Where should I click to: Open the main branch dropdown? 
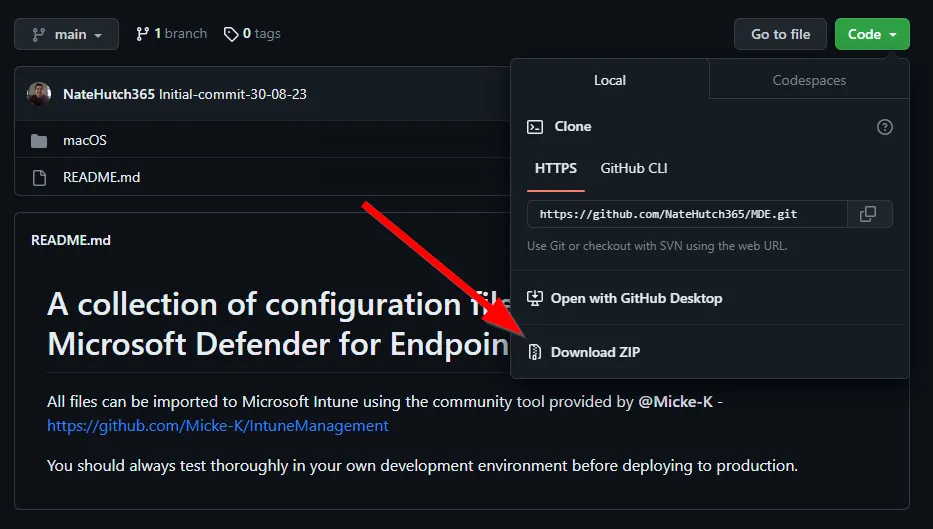tap(66, 35)
